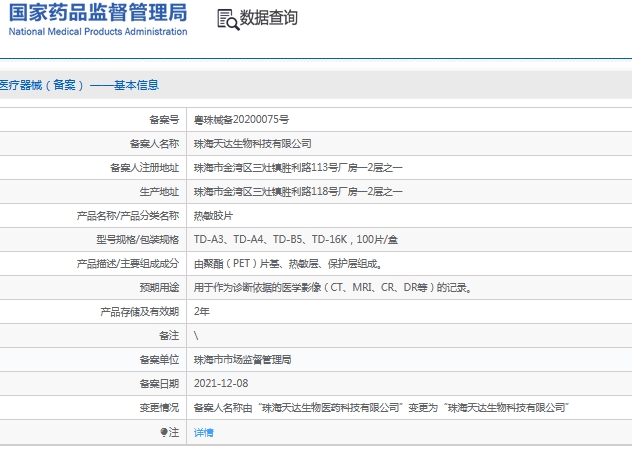Click the 预期用途 label

[x=159, y=287]
